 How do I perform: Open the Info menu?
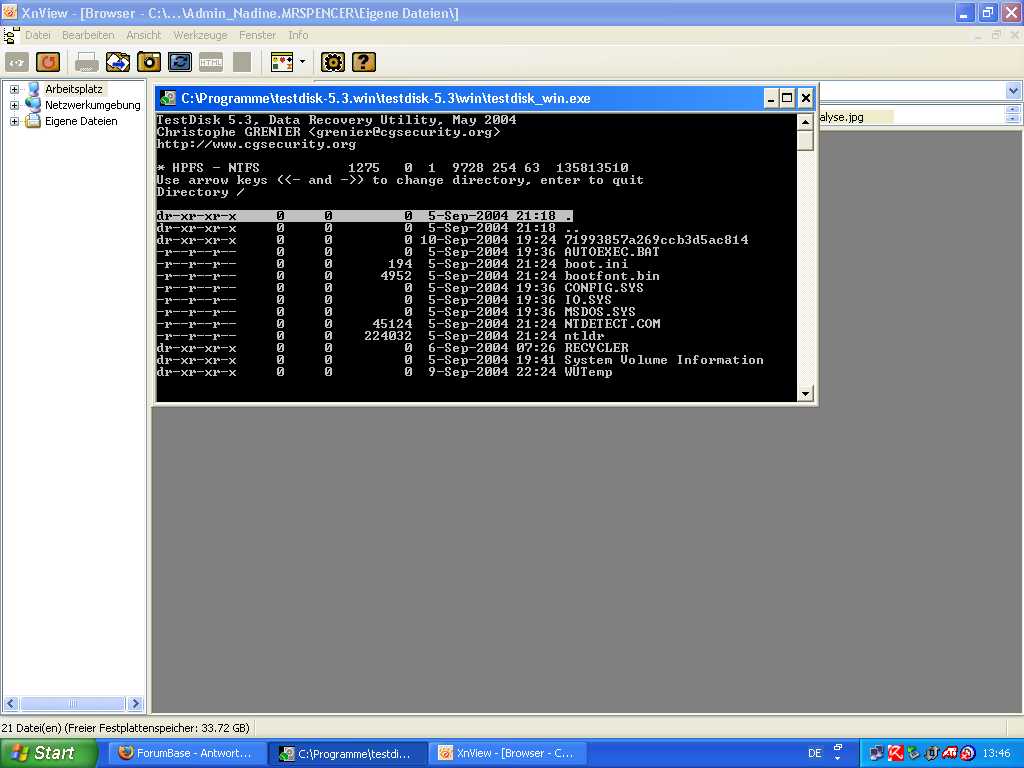tap(298, 35)
